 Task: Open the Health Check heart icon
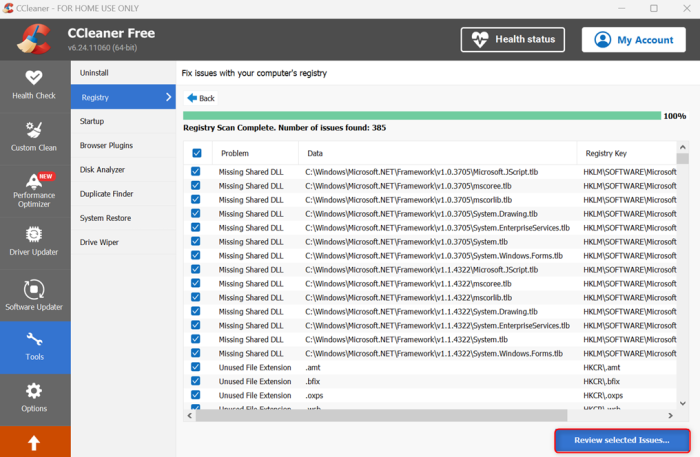(33, 78)
